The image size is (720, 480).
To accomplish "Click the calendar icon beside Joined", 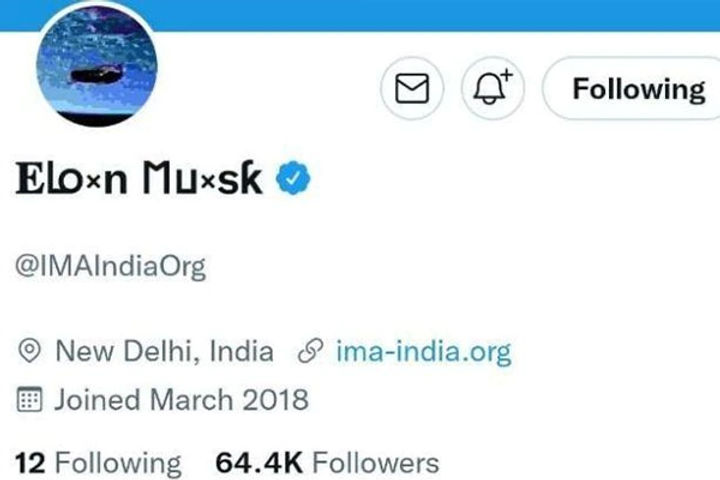I will tap(31, 401).
